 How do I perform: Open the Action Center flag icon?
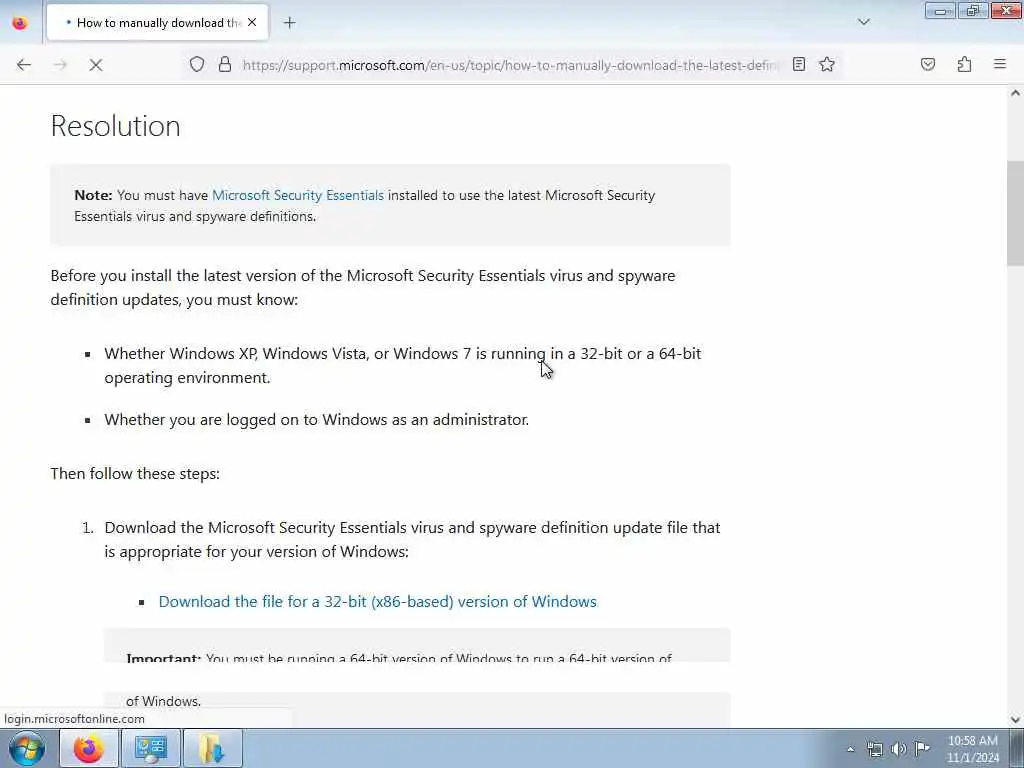tap(922, 749)
